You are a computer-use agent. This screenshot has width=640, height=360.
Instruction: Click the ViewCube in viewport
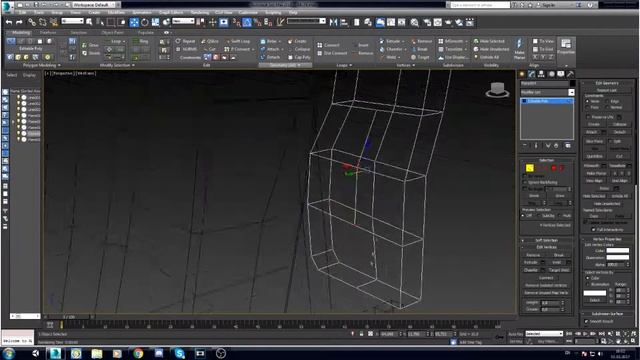click(x=497, y=90)
